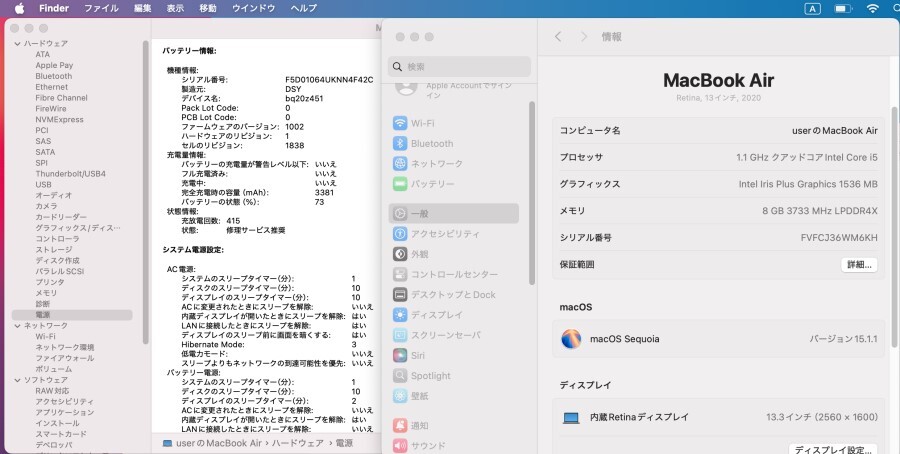Click the System Information sidebar scrollbar
900x454 pixels.
pyautogui.click(x=146, y=192)
